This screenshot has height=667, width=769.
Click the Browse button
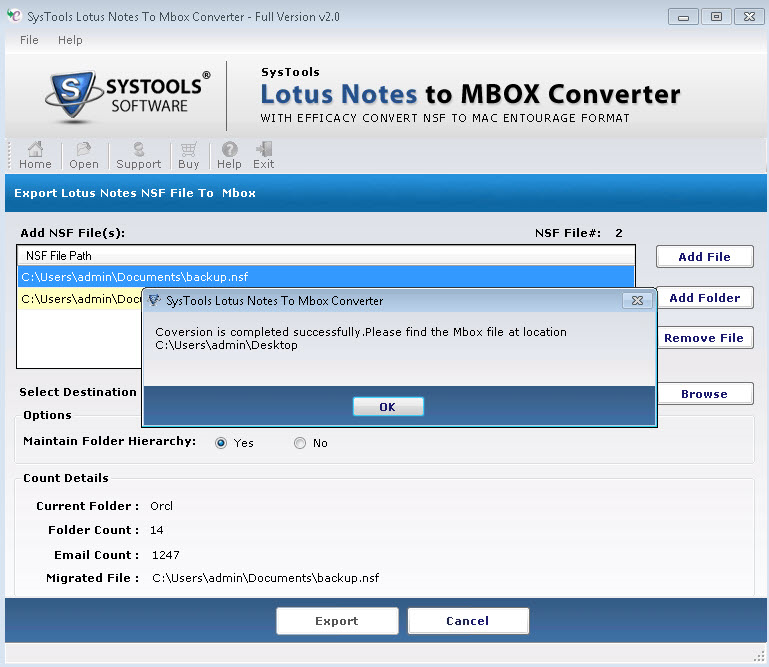[705, 394]
